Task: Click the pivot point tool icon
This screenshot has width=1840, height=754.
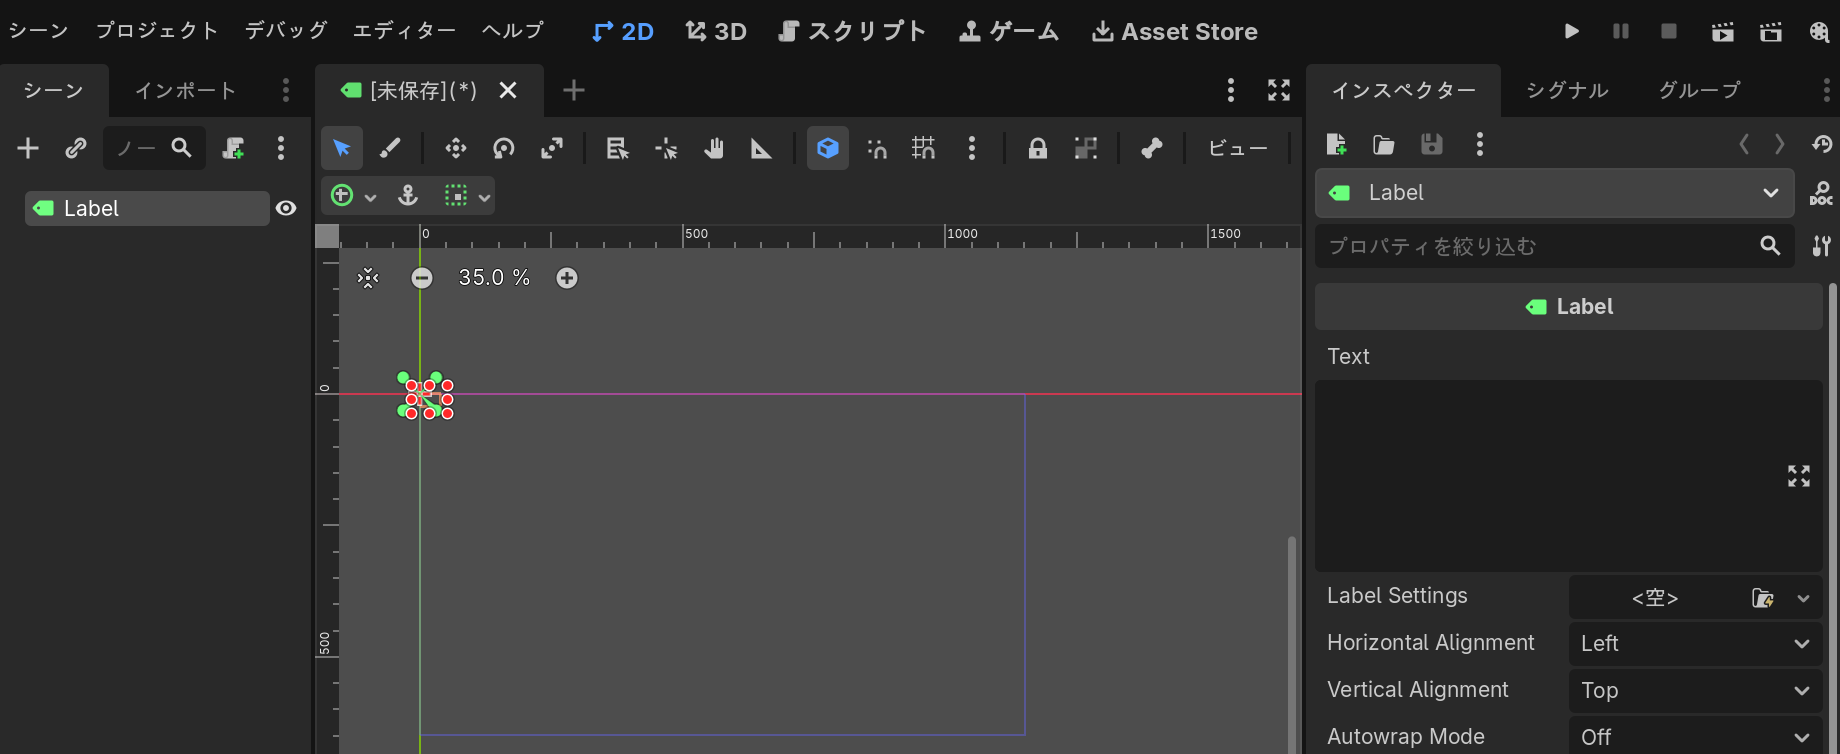Action: point(666,148)
